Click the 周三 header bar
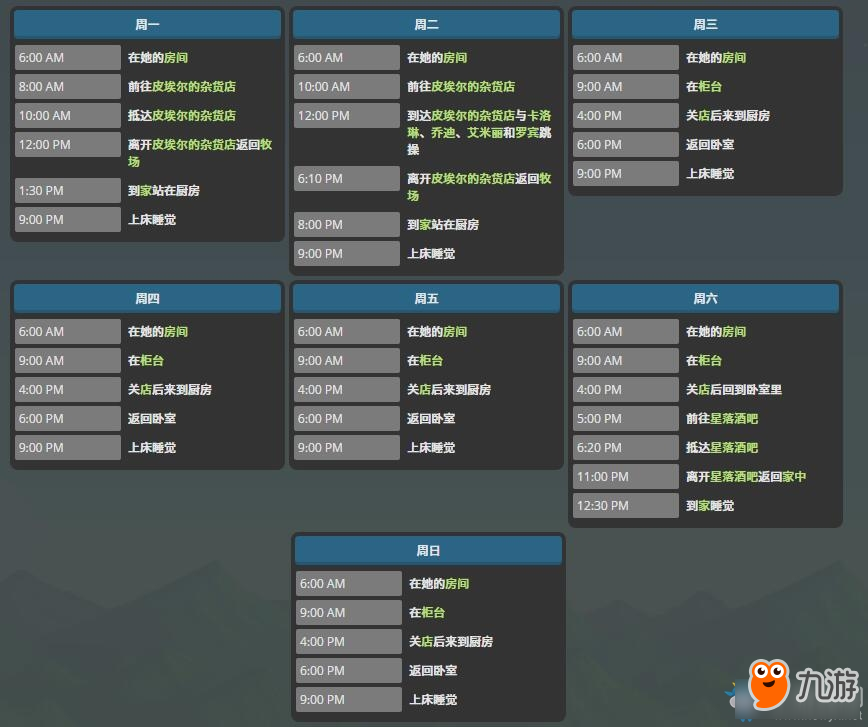Viewport: 868px width, 727px height. pos(705,25)
